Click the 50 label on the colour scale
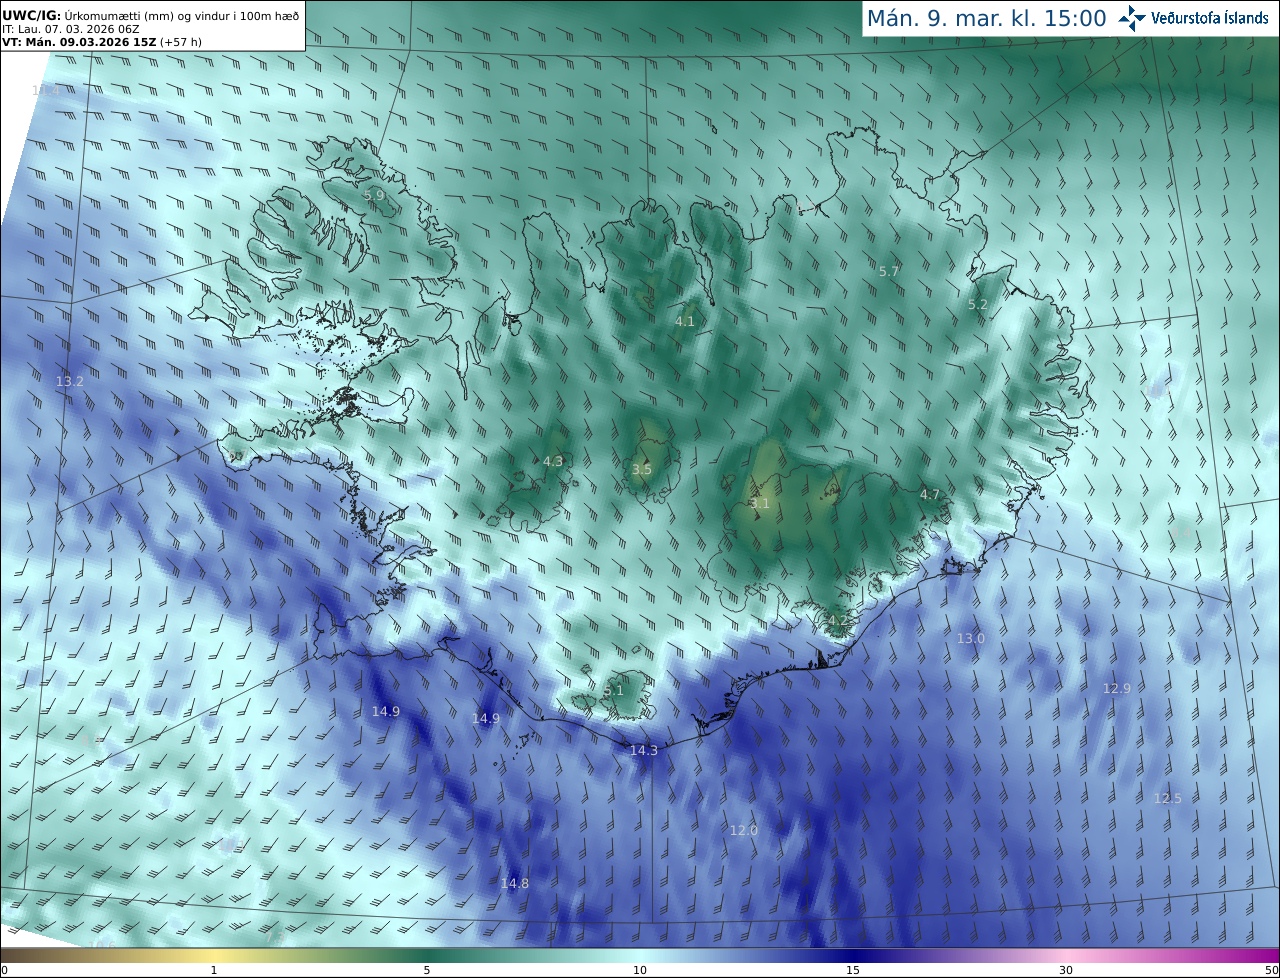The image size is (1280, 978). (1271, 971)
